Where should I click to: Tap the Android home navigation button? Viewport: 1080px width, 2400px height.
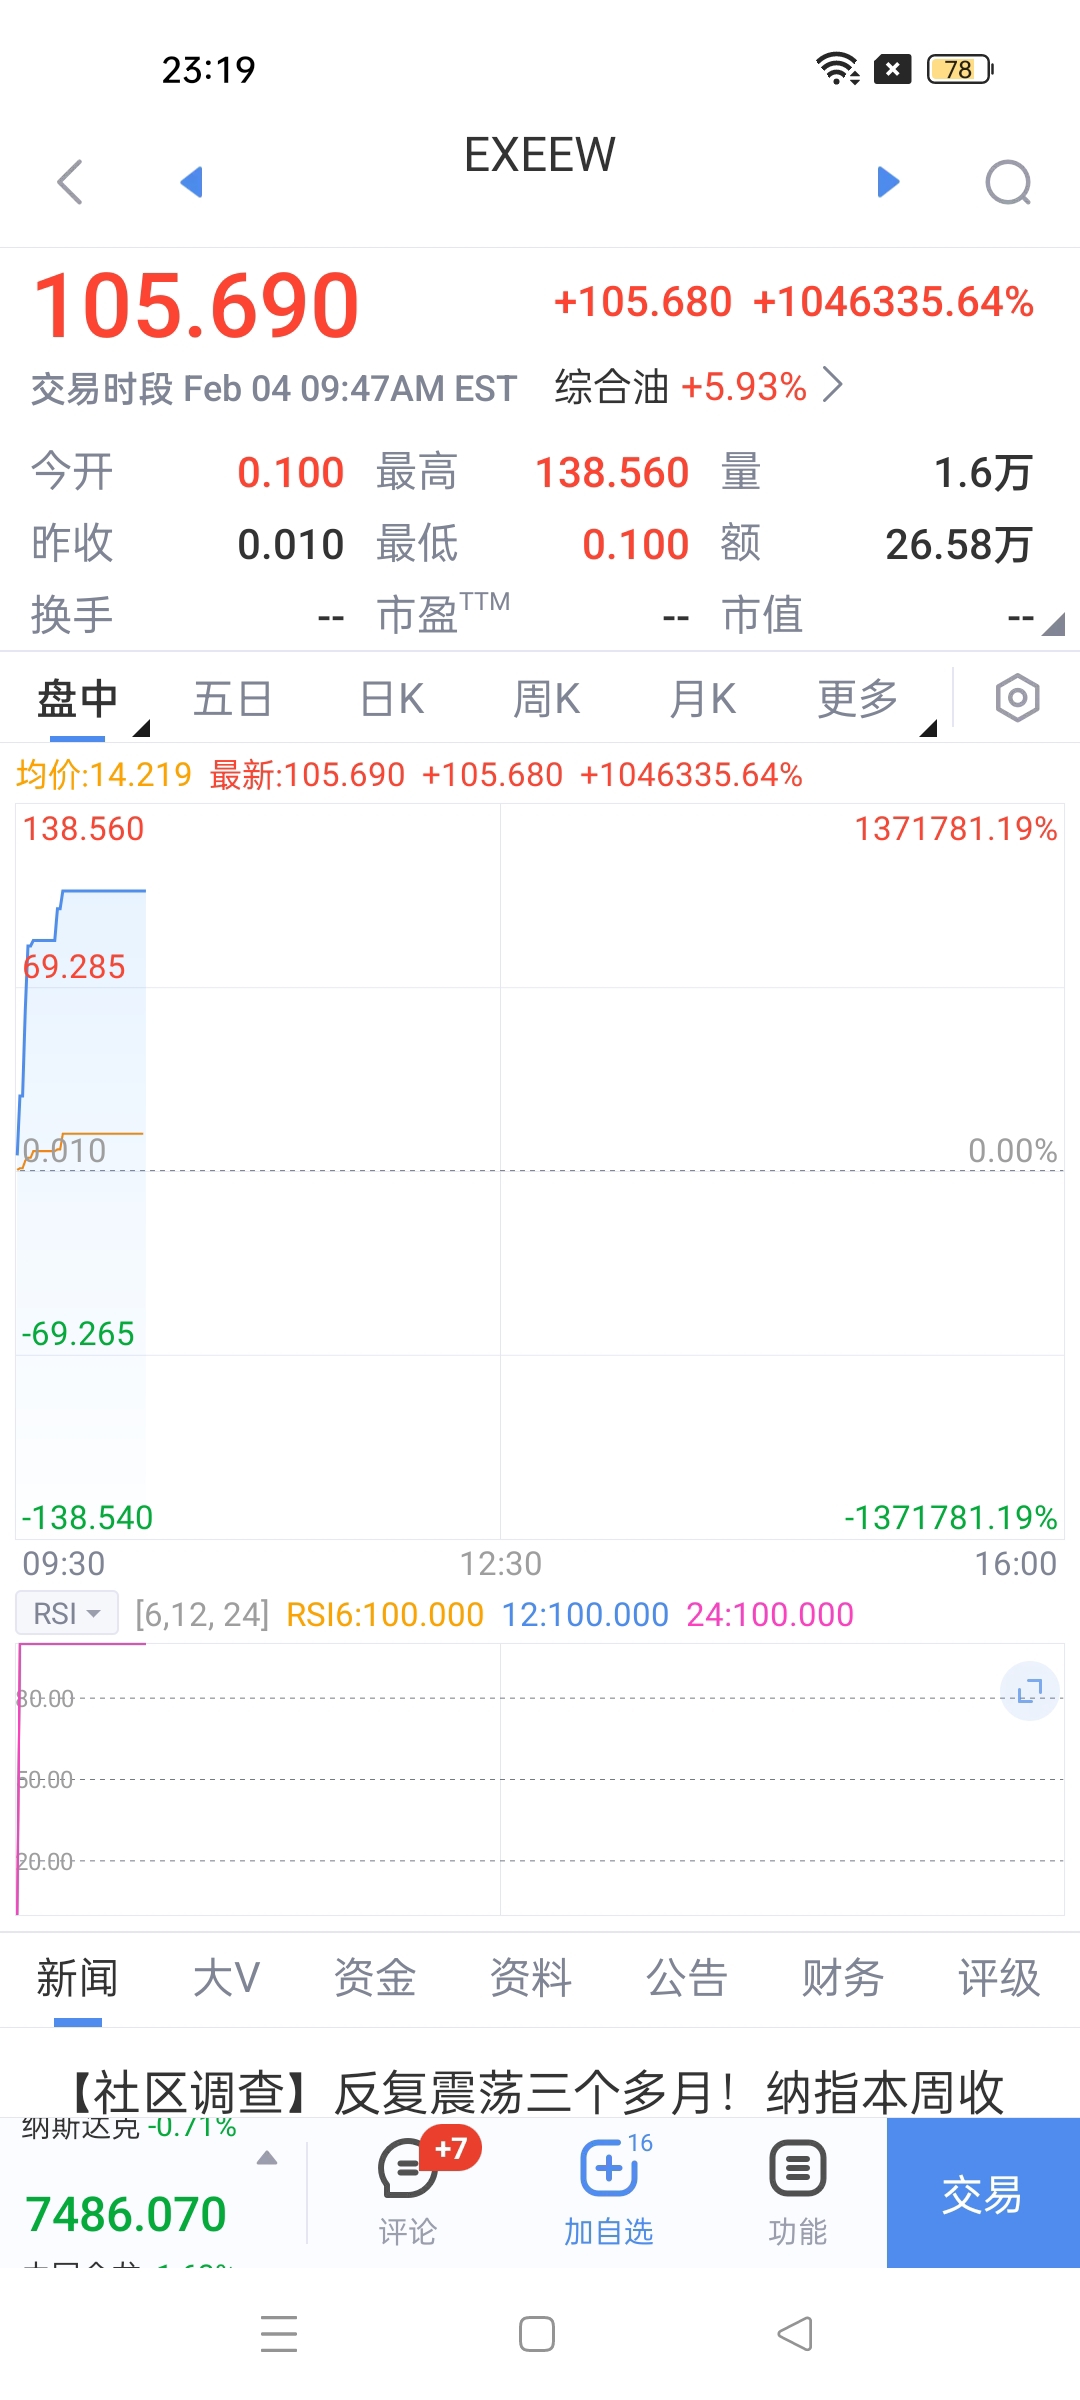point(537,2335)
